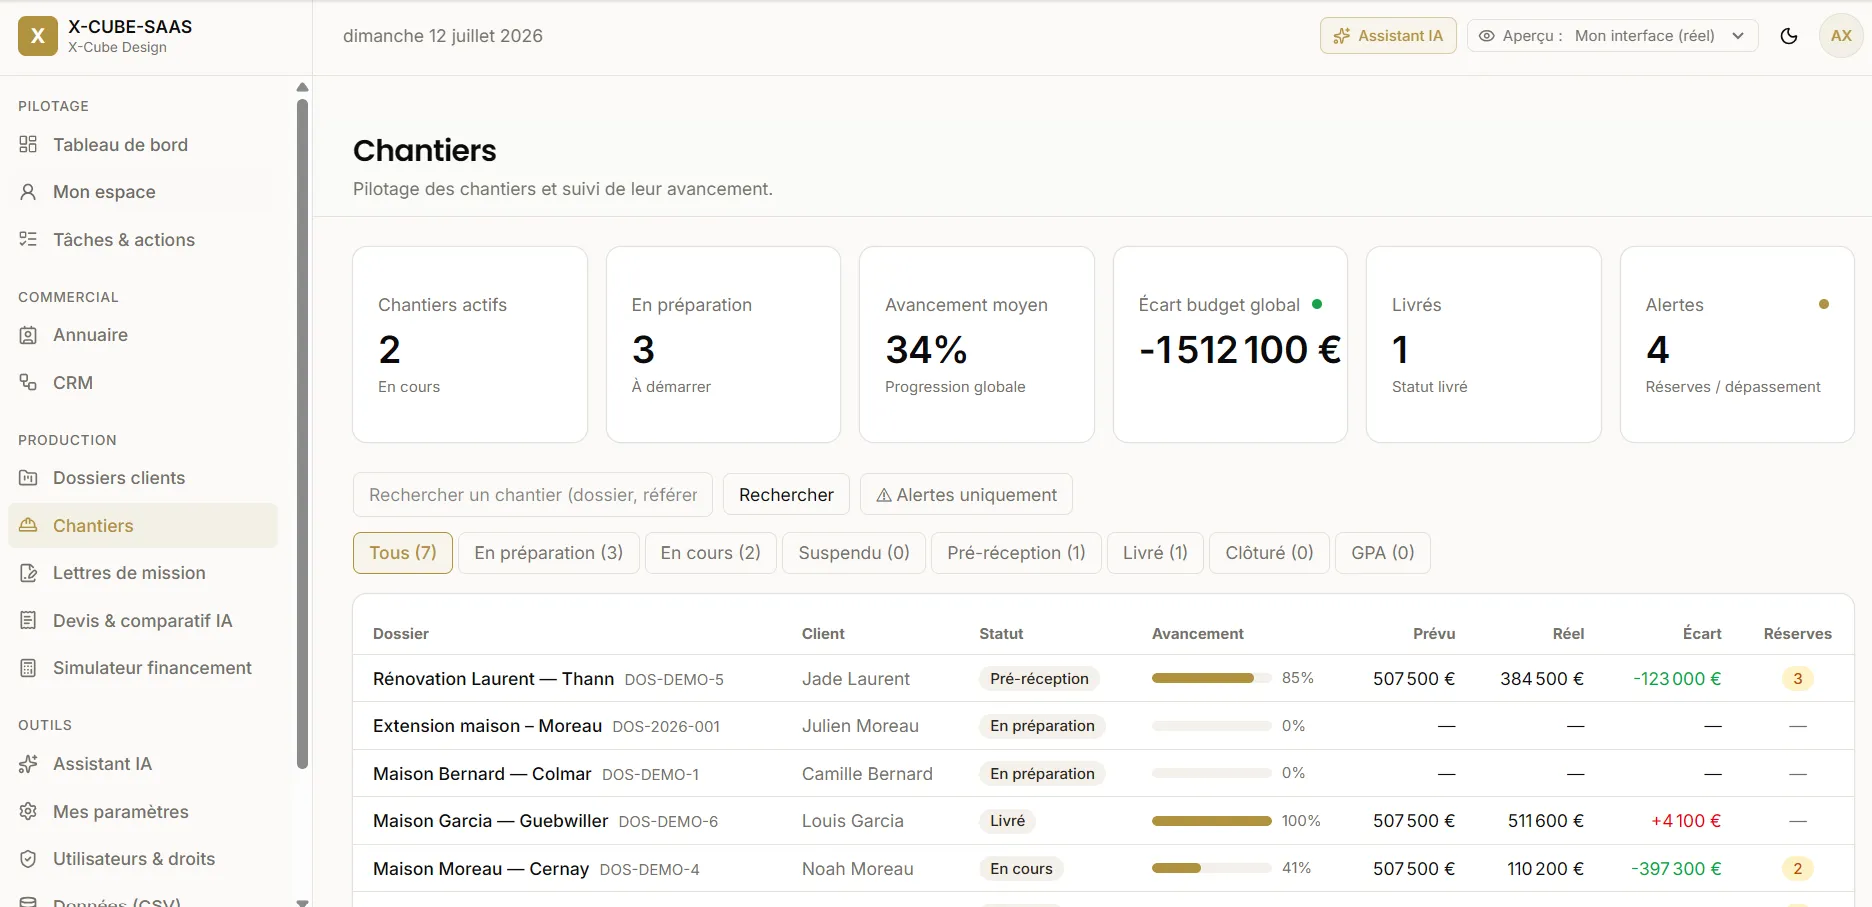Select the Suspendu (0) tab
This screenshot has width=1872, height=907.
coord(854,553)
